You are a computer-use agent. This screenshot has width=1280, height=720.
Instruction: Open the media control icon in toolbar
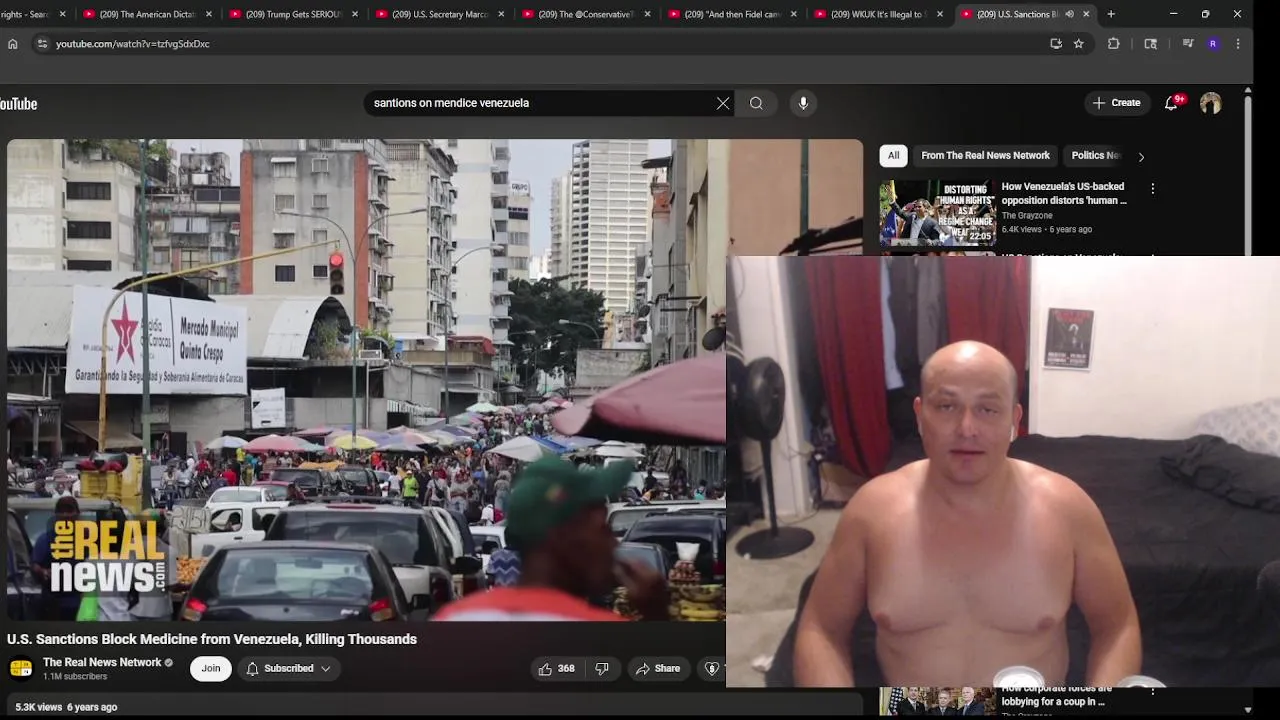pos(1187,44)
